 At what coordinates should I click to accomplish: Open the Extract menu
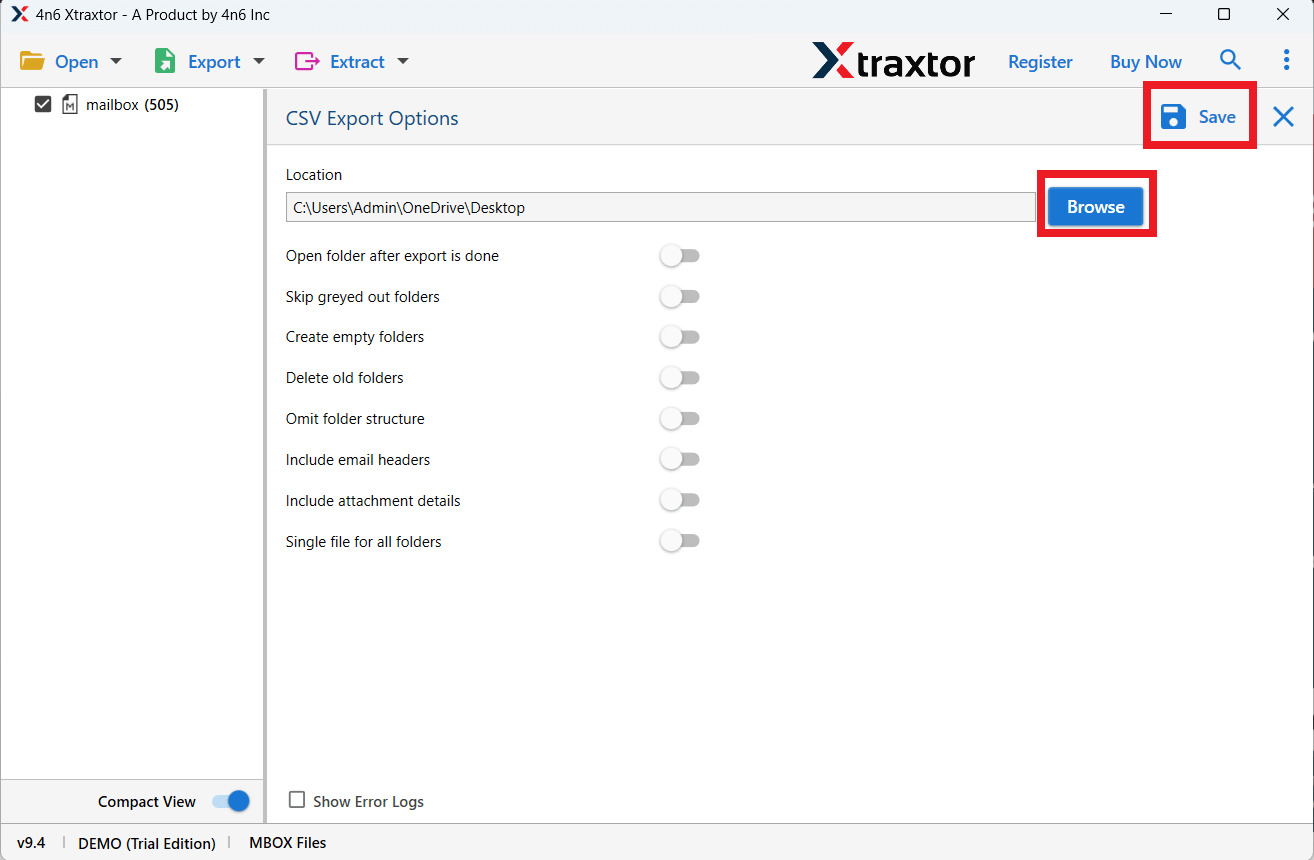click(x=357, y=61)
